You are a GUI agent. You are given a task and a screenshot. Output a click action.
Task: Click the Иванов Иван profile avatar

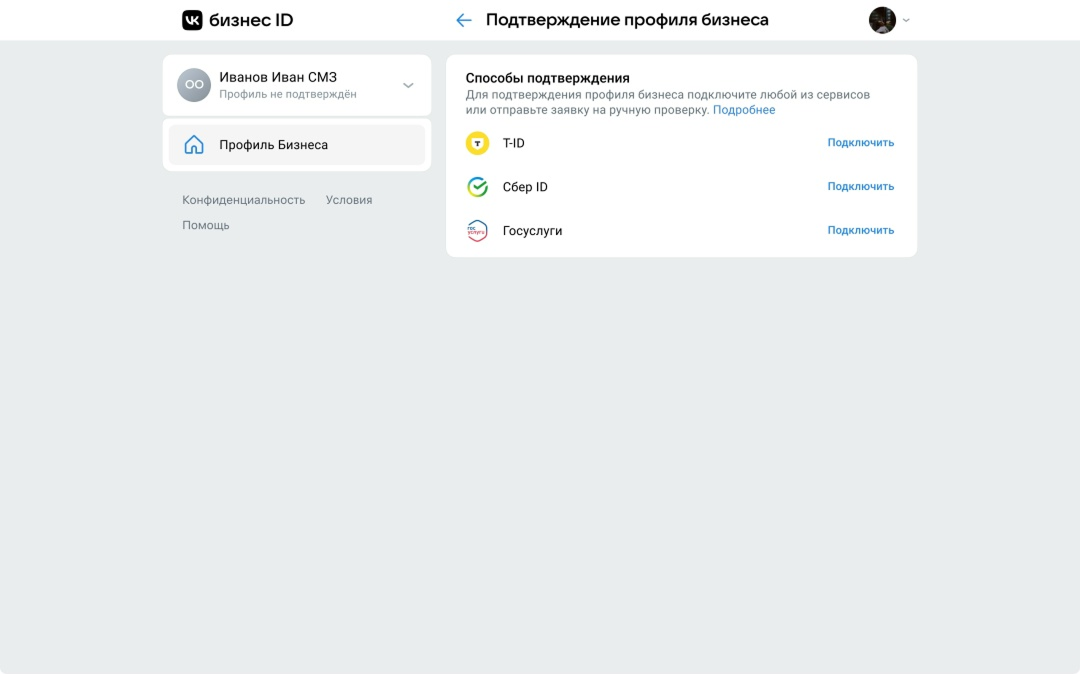tap(194, 85)
